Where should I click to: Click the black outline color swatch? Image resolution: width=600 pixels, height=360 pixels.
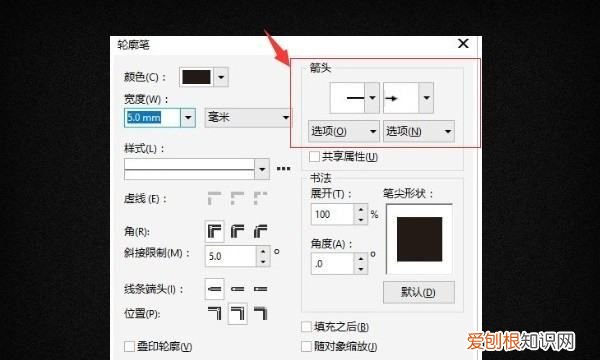point(196,77)
